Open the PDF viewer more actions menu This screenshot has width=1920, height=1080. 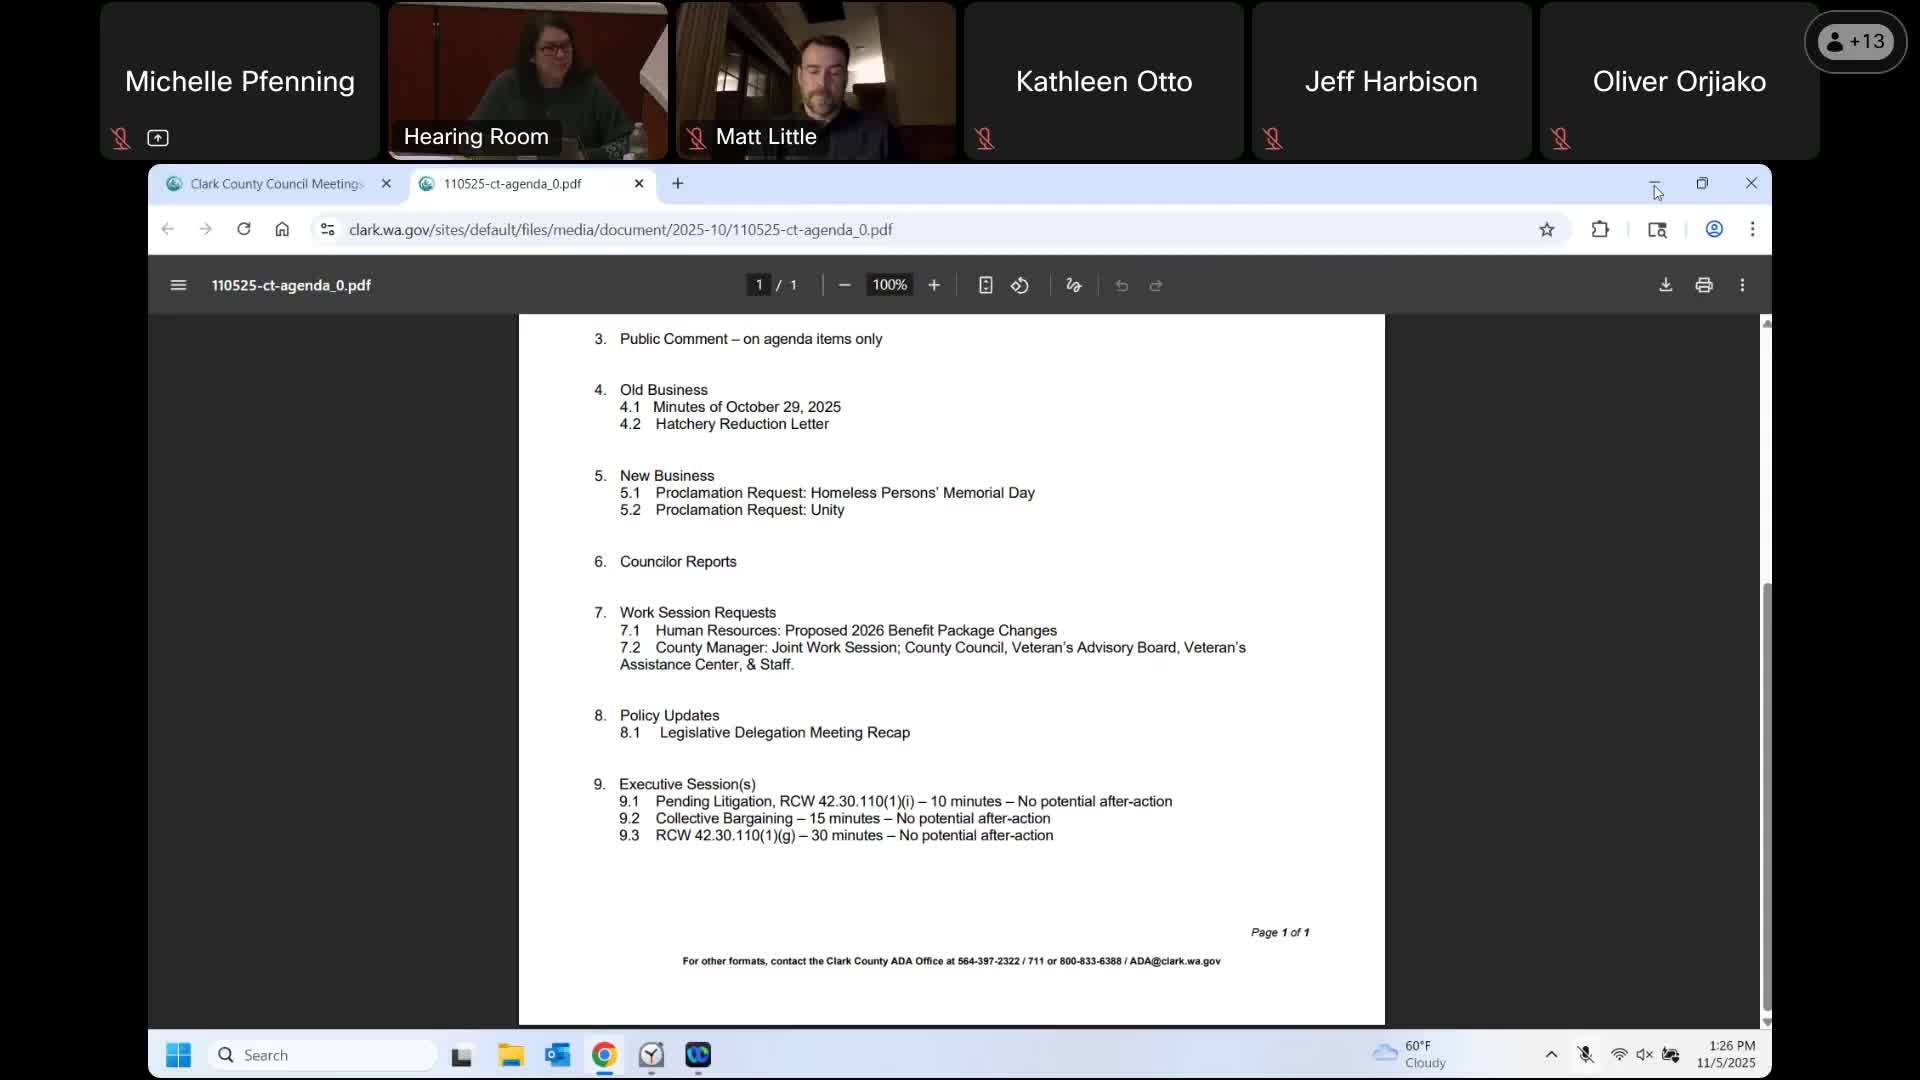click(x=1742, y=285)
